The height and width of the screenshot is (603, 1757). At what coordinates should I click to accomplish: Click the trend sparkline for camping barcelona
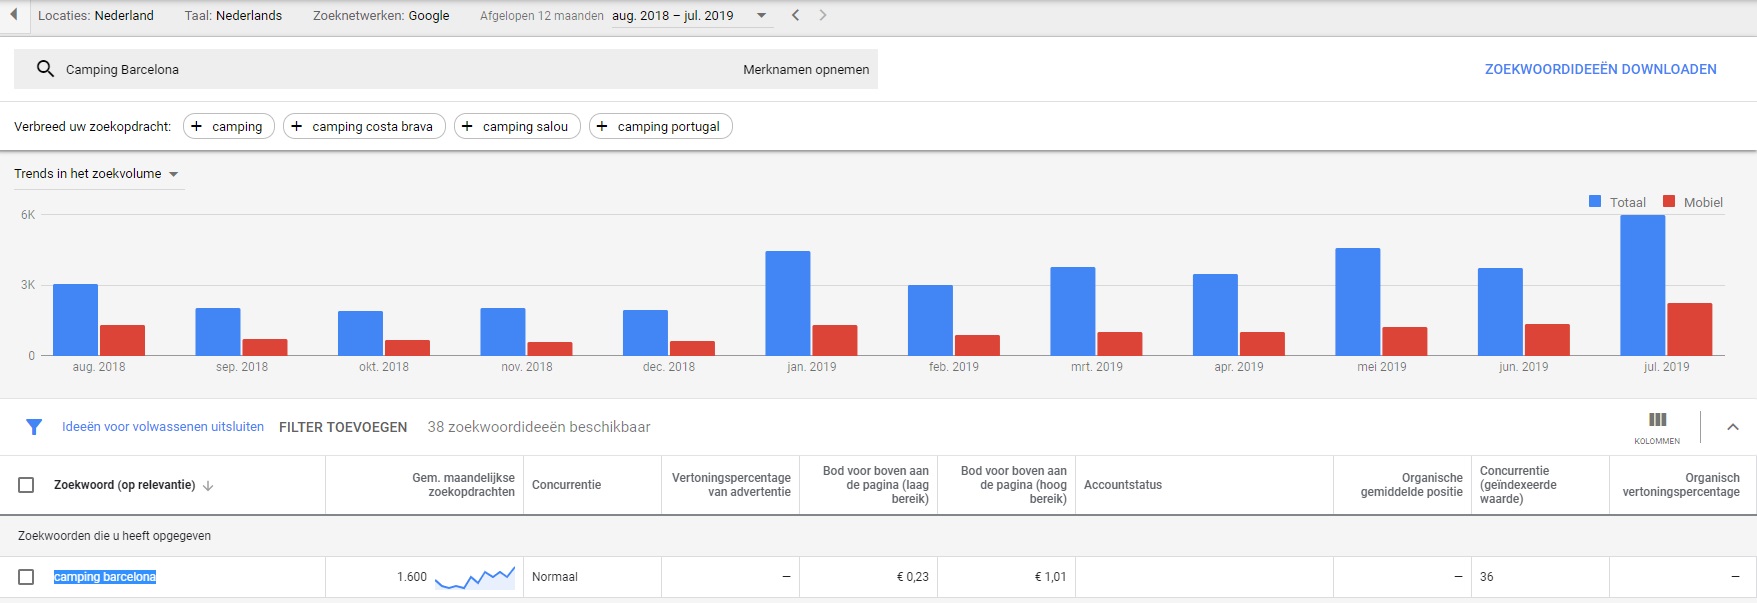click(475, 577)
